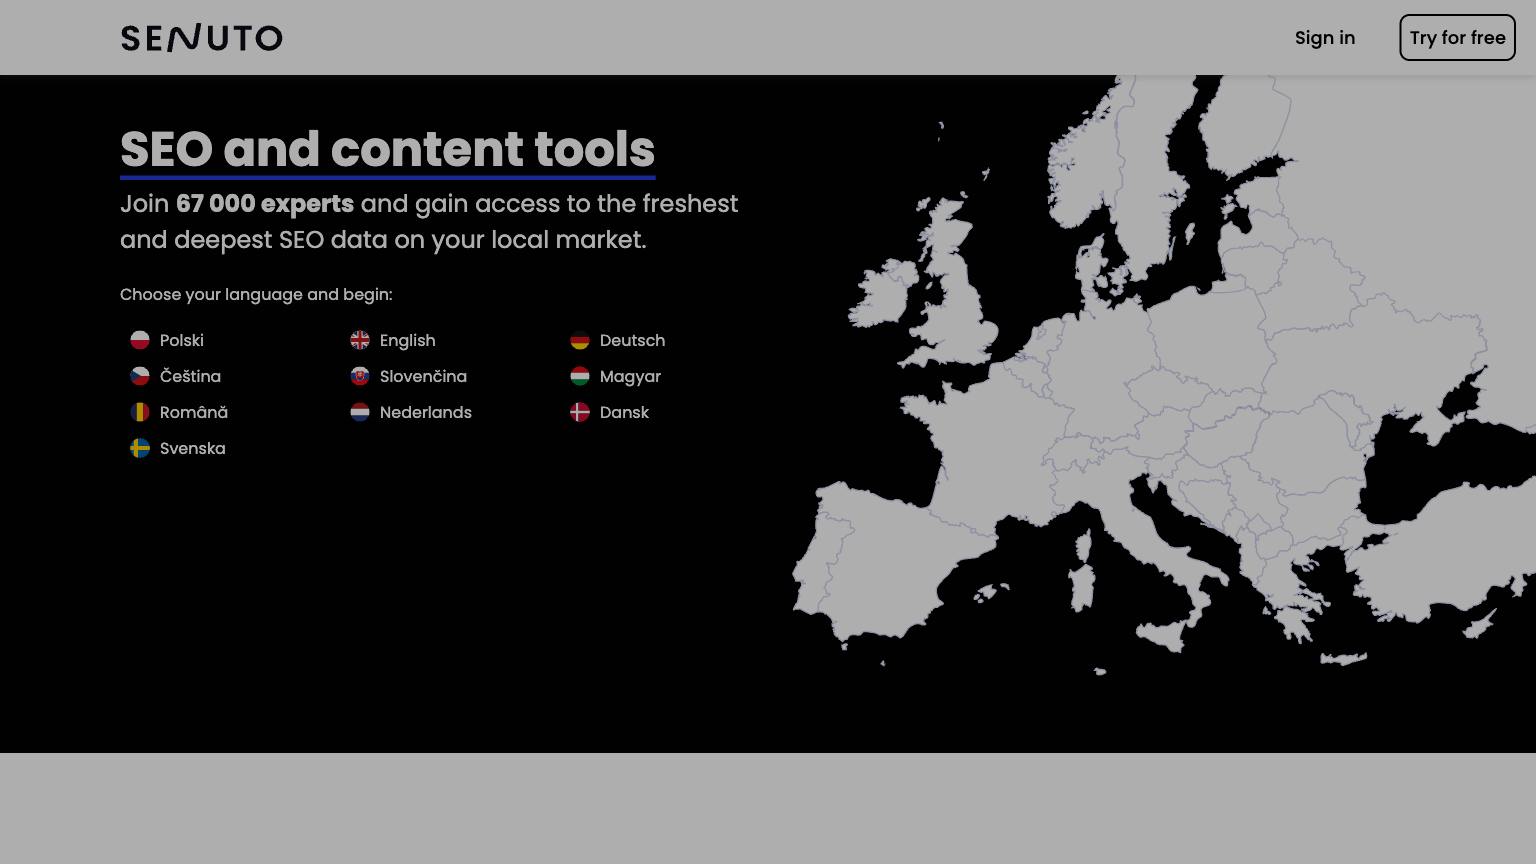This screenshot has height=864, width=1536.
Task: Click the SEO and content tools heading
Action: tap(387, 150)
